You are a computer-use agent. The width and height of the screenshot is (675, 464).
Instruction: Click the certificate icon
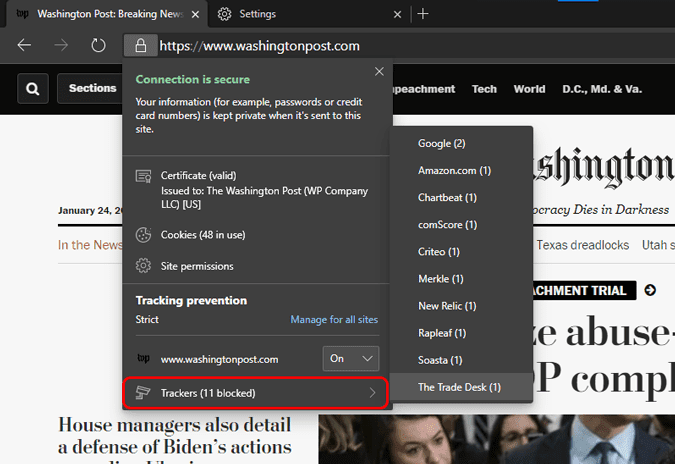tap(143, 176)
